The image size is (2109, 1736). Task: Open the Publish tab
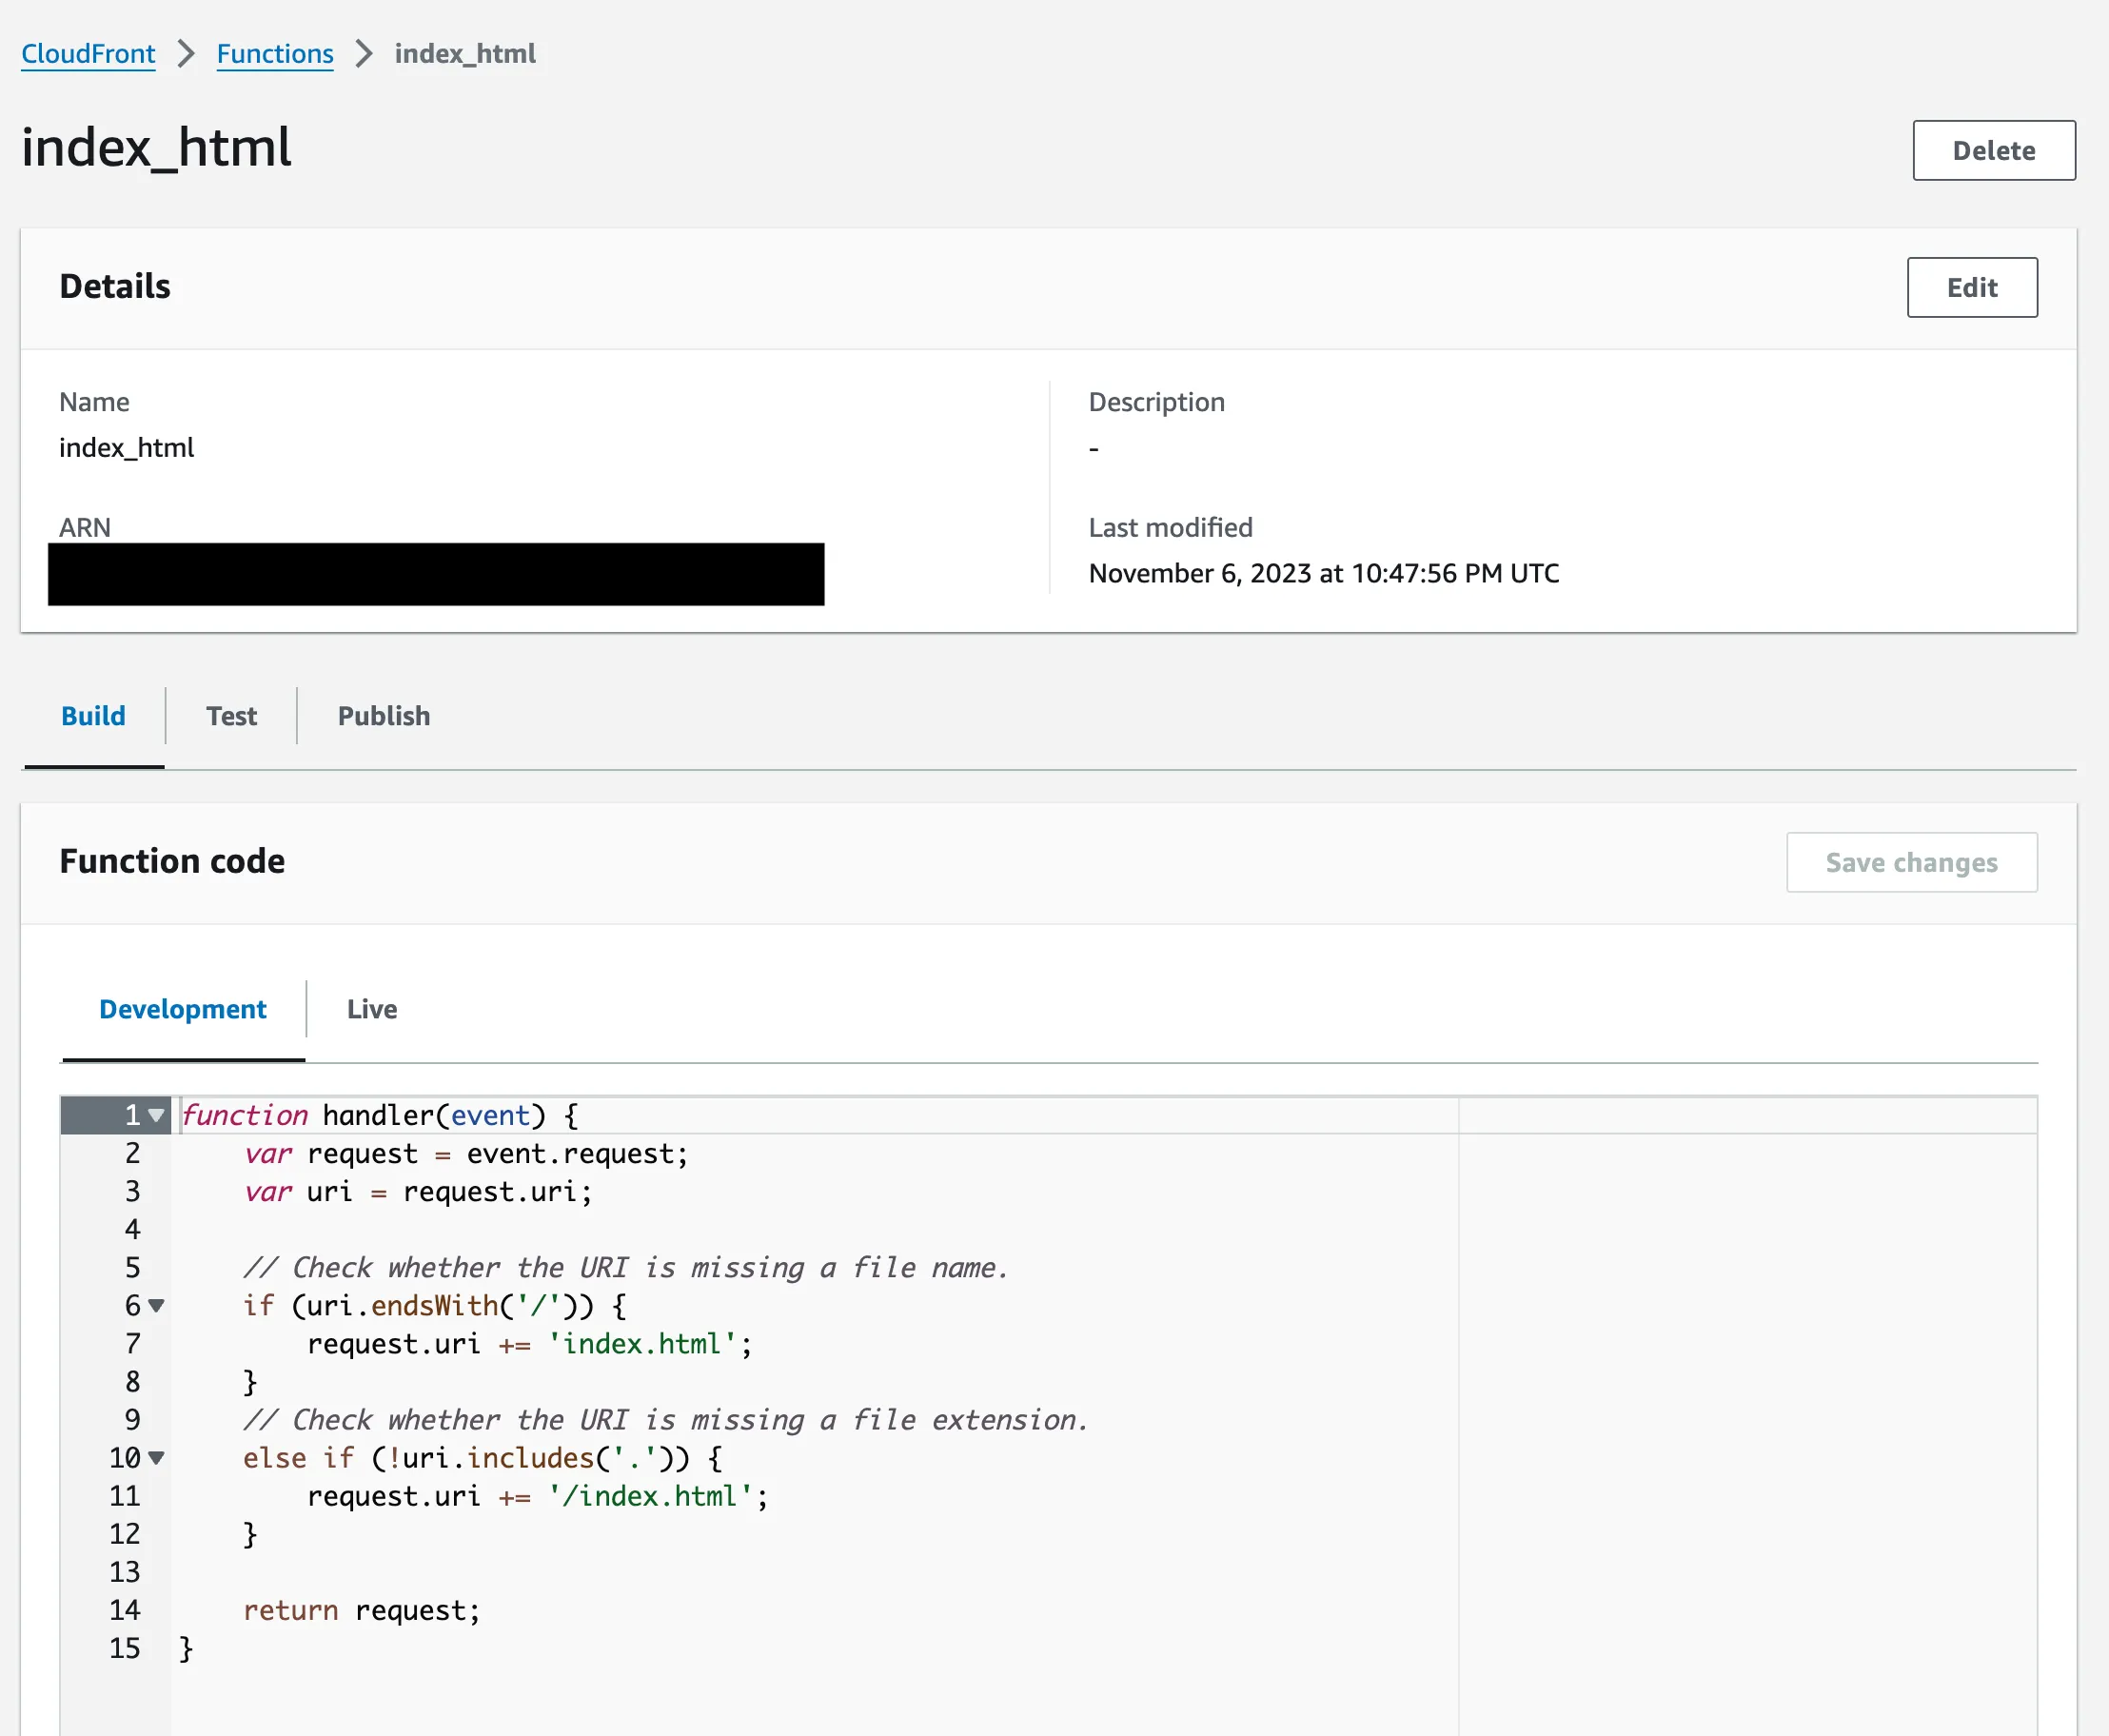(384, 716)
